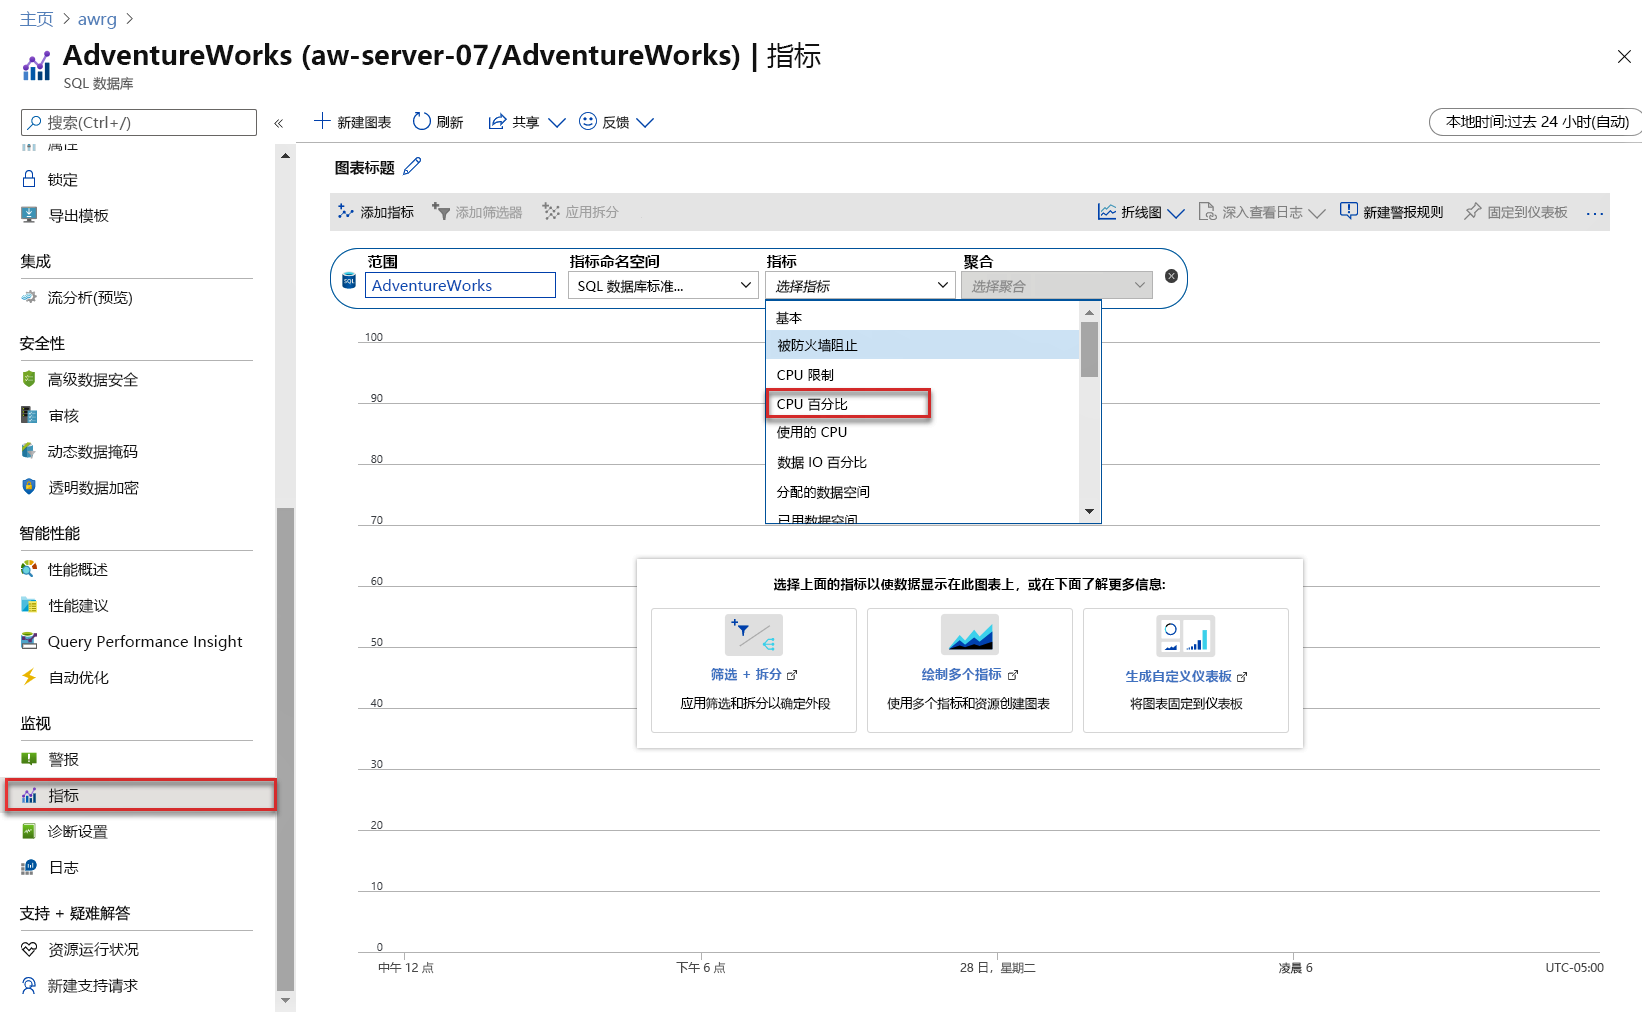This screenshot has width=1642, height=1012.
Task: Click the lock icon for 锁定
Action: point(29,179)
